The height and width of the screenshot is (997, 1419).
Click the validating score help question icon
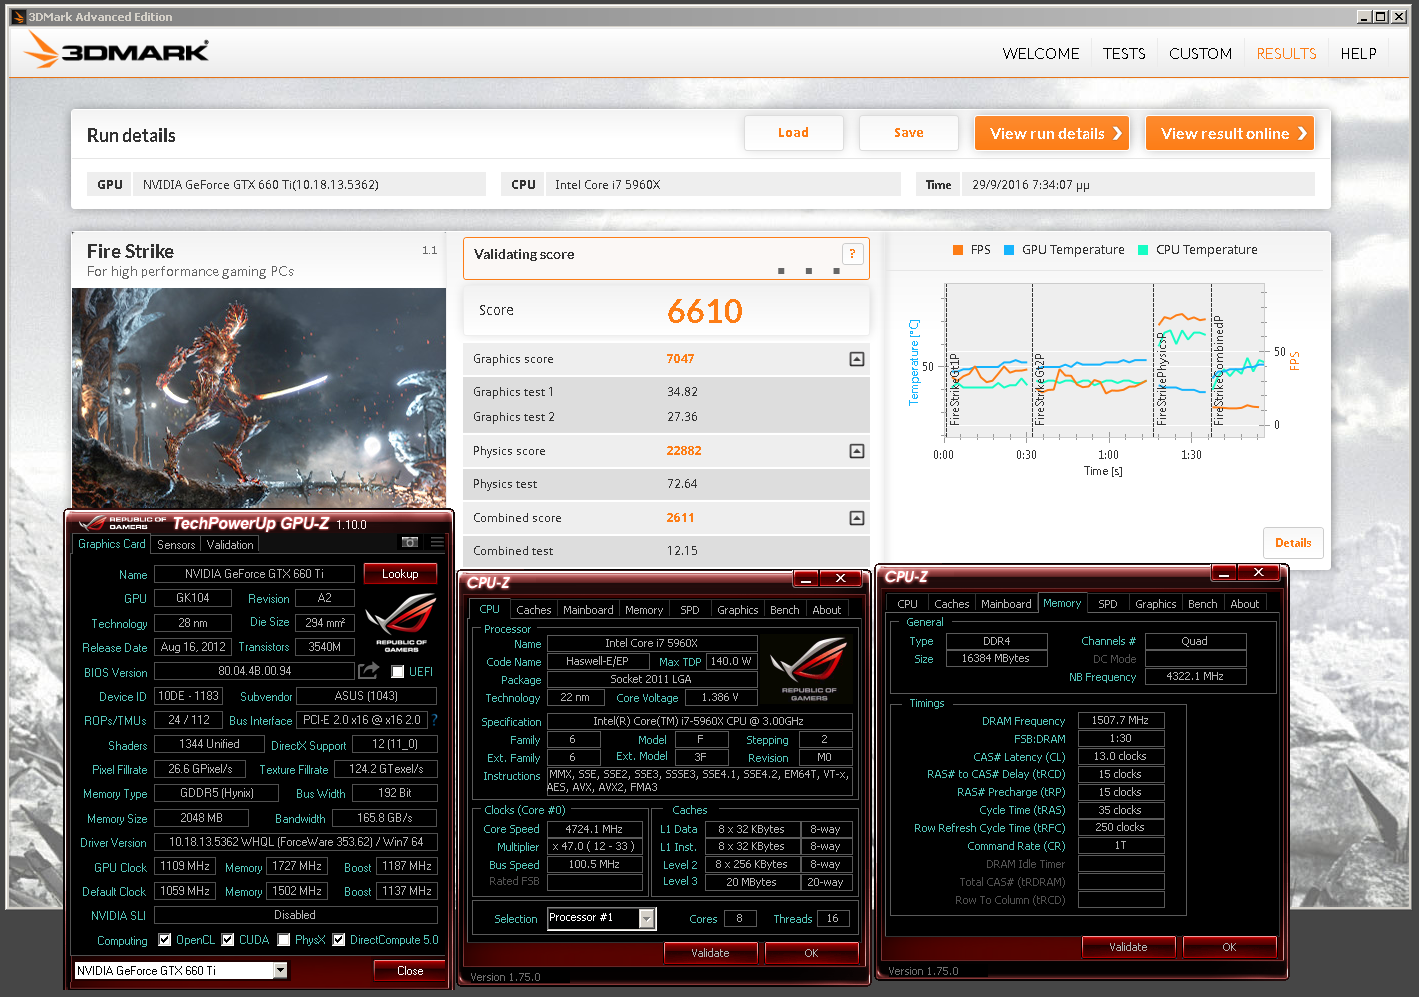tap(852, 254)
